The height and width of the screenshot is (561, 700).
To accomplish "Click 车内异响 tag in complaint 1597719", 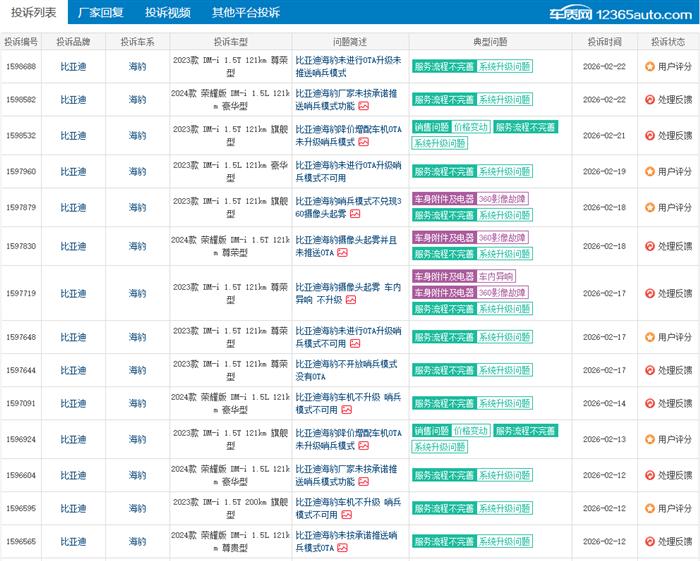I will tap(496, 276).
